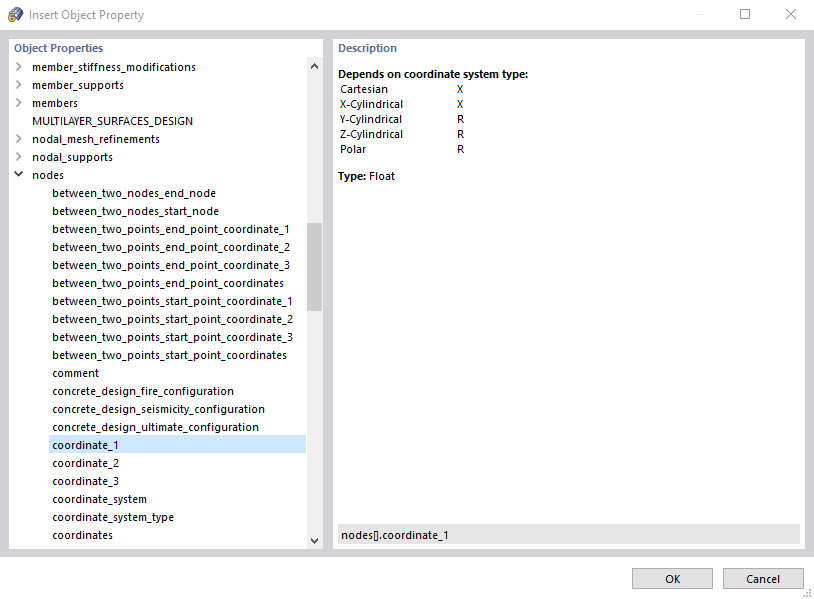This screenshot has width=814, height=599.
Task: Select concrete_design_fire_configuration entry
Action: click(x=143, y=391)
